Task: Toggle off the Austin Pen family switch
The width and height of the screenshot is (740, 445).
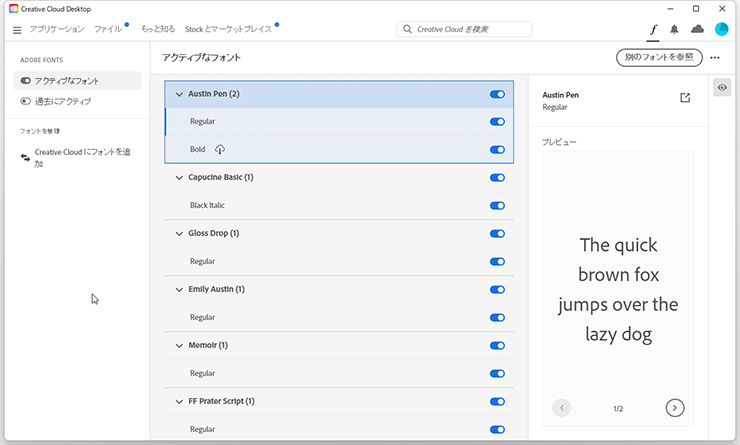Action: (497, 94)
